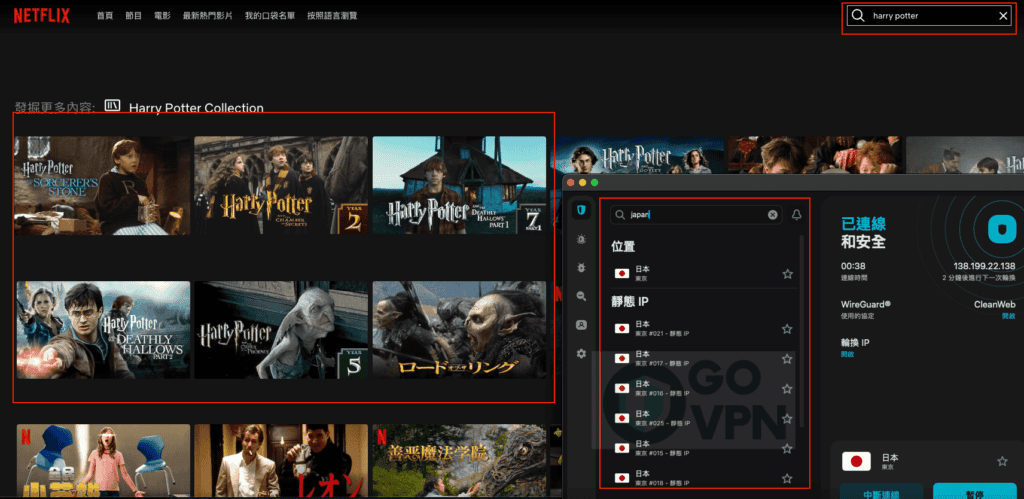1024x499 pixels.
Task: Open the 電影 menu item
Action: click(163, 16)
